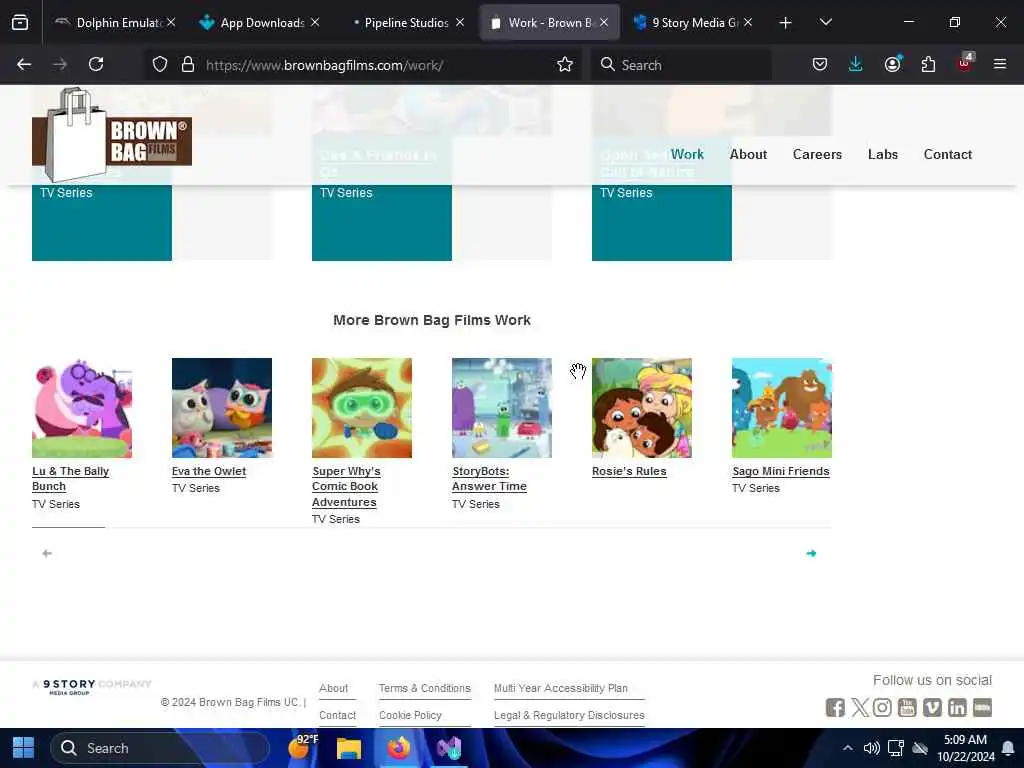
Task: Open Multi Year Accessibility Plan link
Action: [560, 688]
